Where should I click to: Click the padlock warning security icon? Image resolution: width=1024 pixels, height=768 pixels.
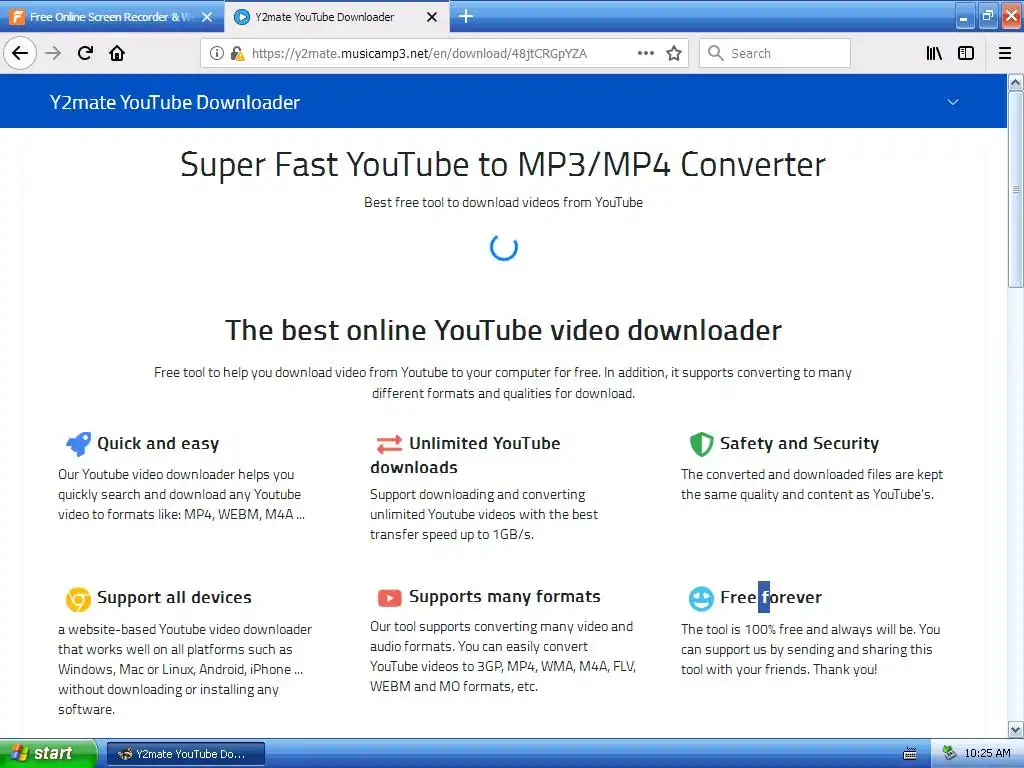[237, 53]
